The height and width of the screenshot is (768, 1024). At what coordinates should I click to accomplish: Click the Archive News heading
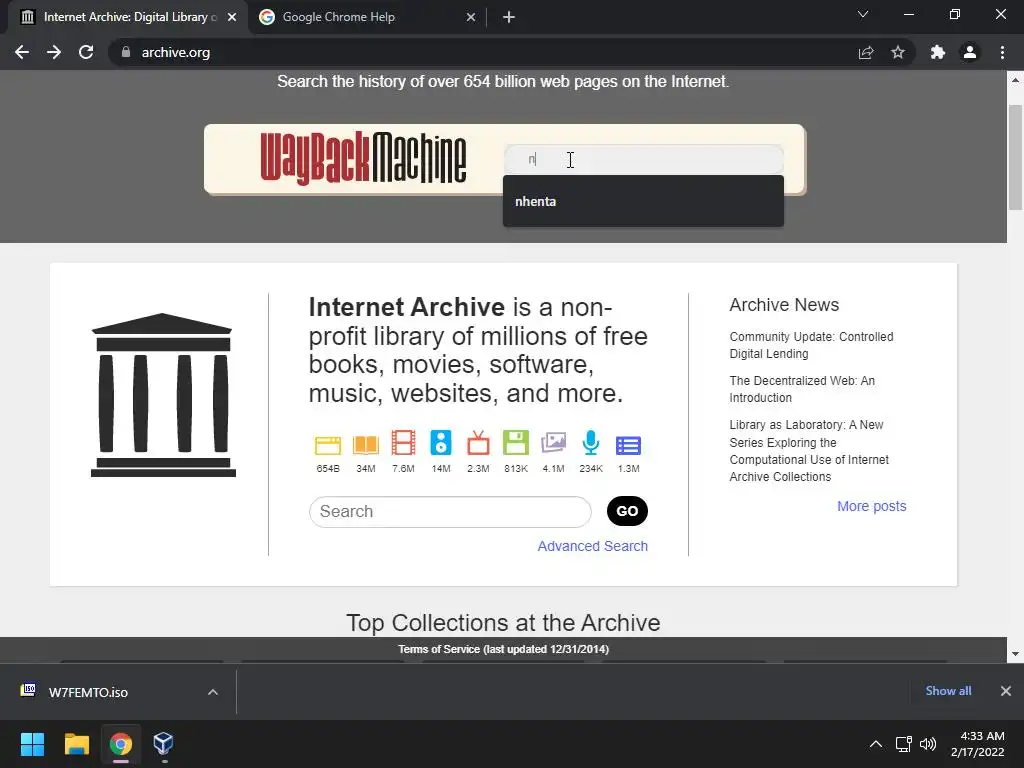click(784, 305)
